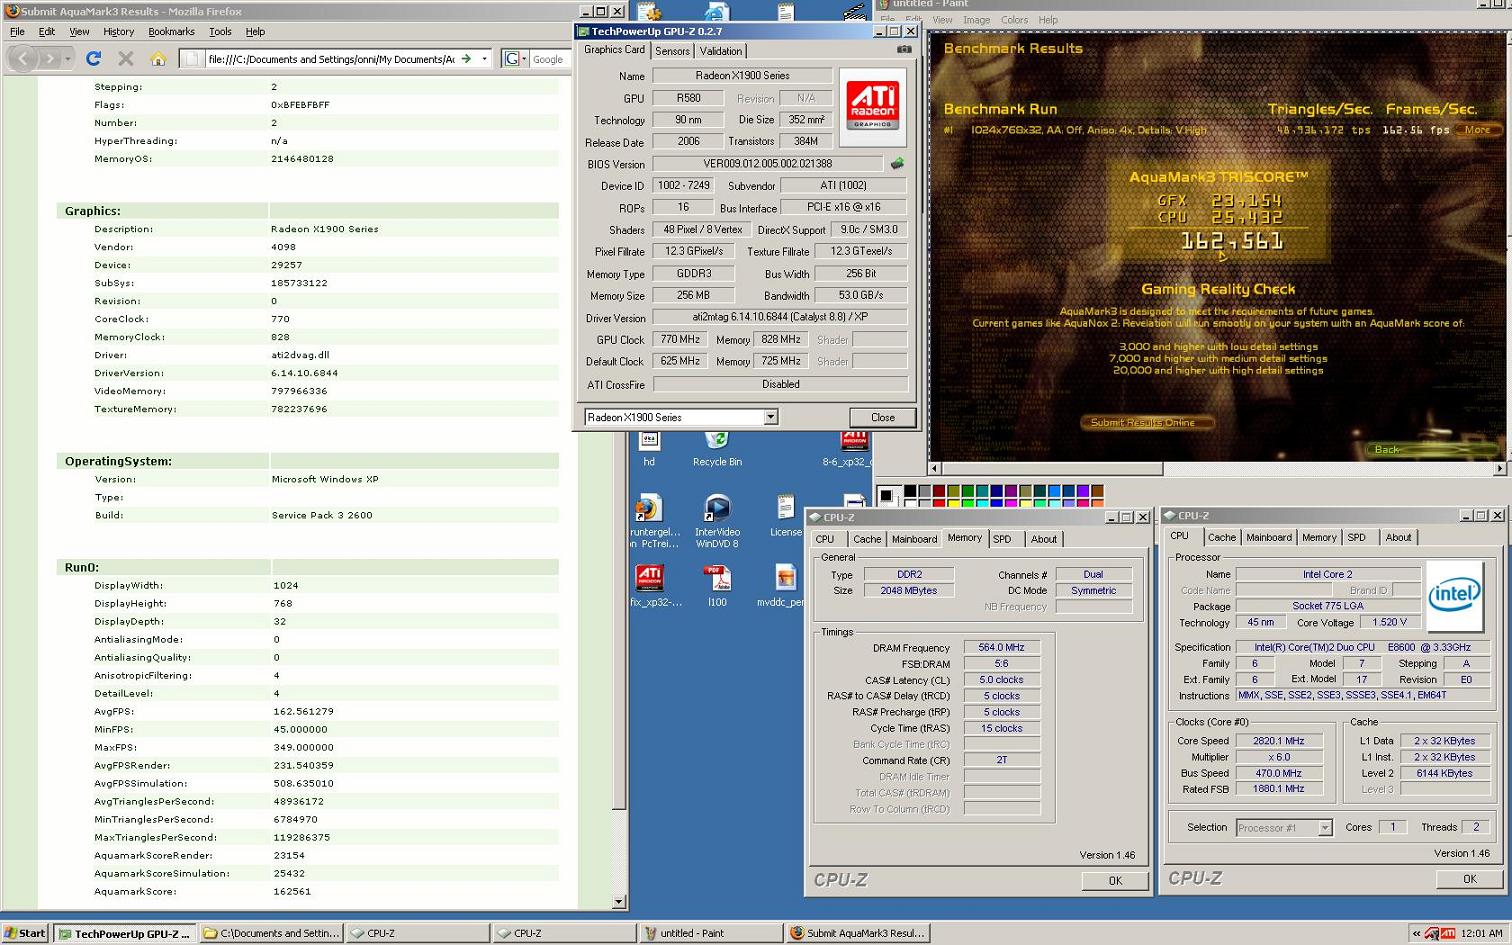Open the Colors menu in Paint
This screenshot has height=945, width=1512.
tap(1014, 20)
